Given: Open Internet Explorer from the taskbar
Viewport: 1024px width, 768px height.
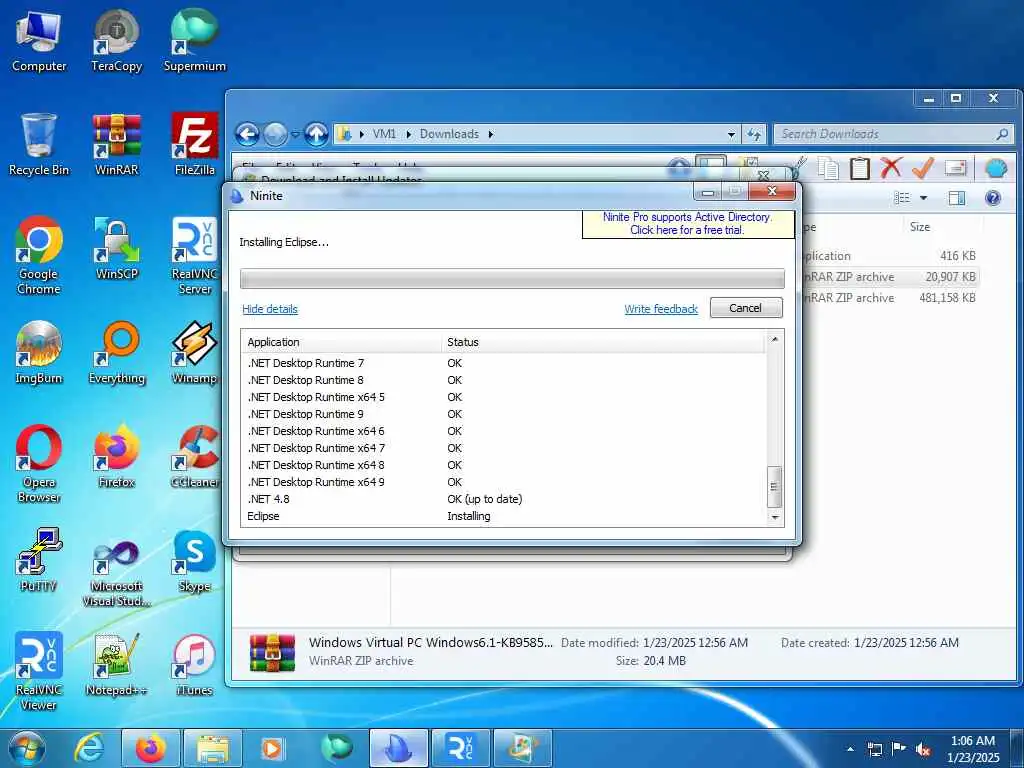Looking at the screenshot, I should (x=88, y=748).
